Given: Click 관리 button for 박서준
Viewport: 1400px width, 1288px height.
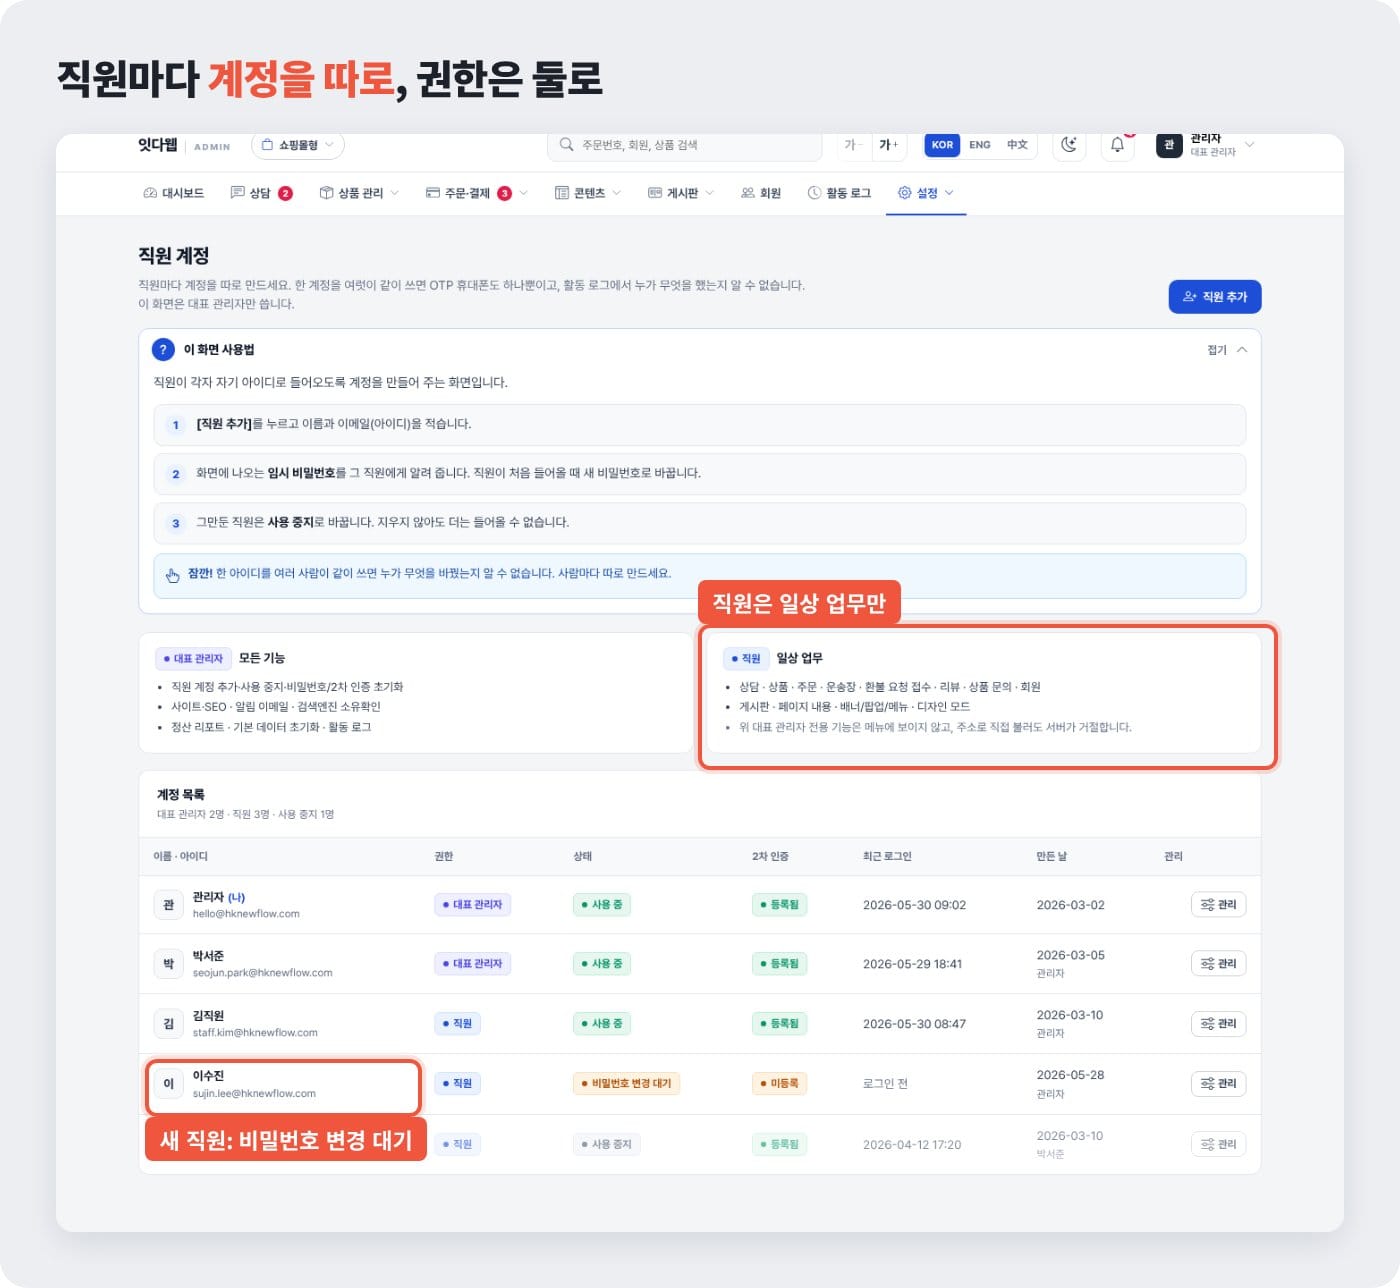Looking at the screenshot, I should pos(1218,964).
